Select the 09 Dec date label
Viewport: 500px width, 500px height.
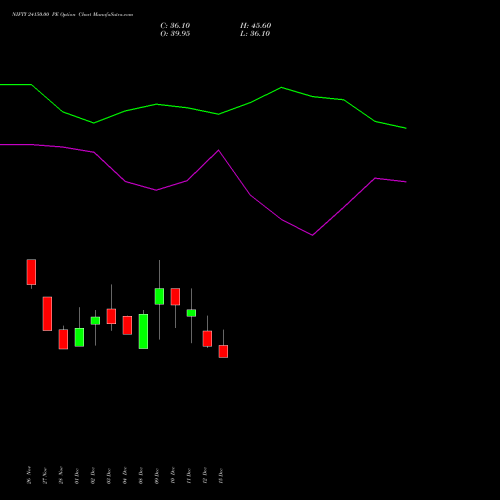coord(157,476)
